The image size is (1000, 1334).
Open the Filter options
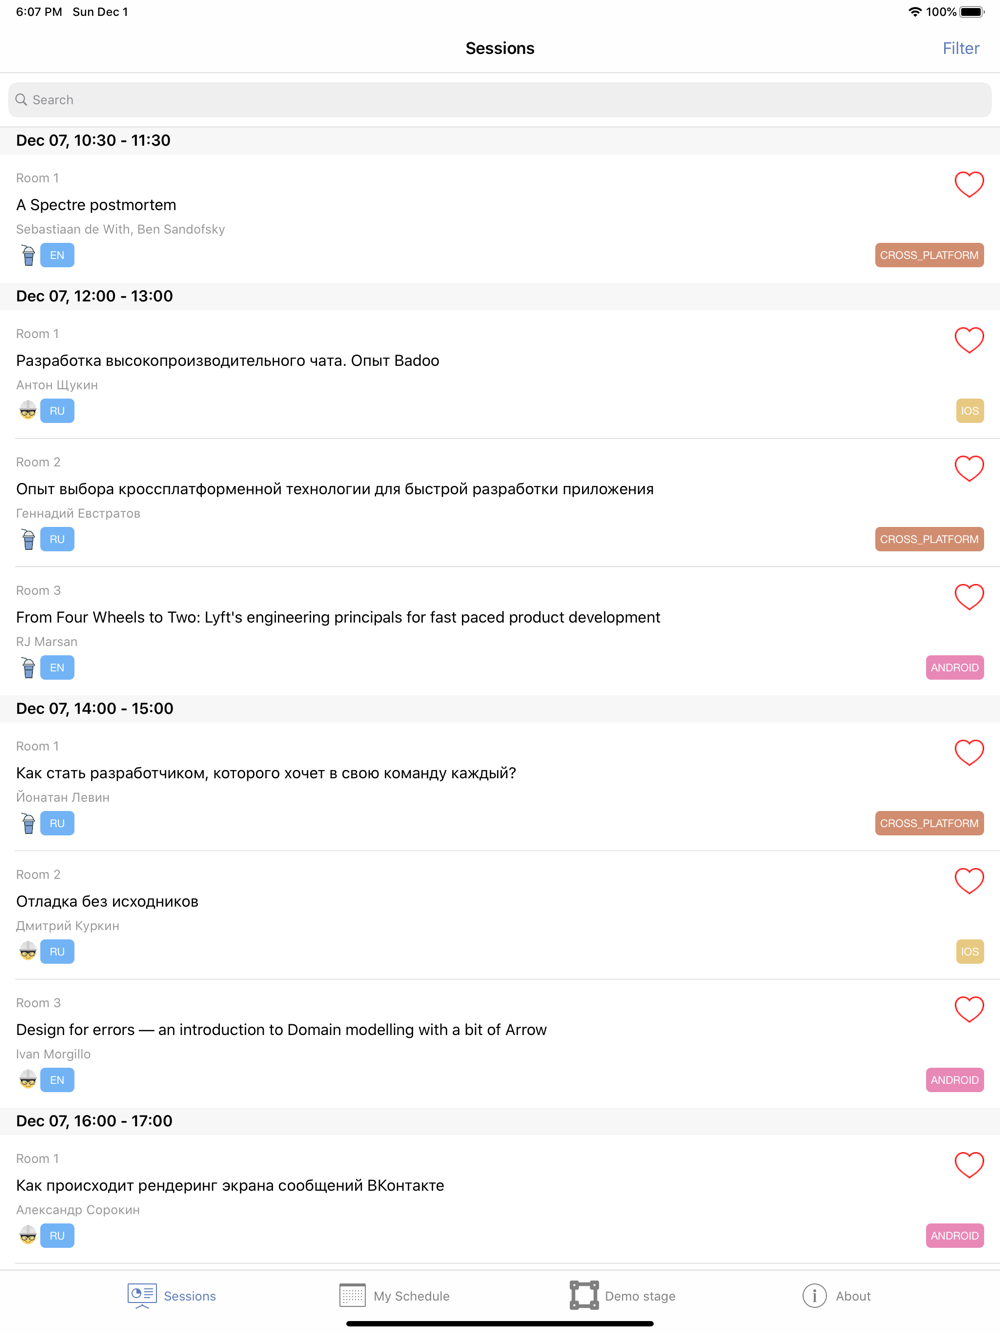(x=960, y=48)
